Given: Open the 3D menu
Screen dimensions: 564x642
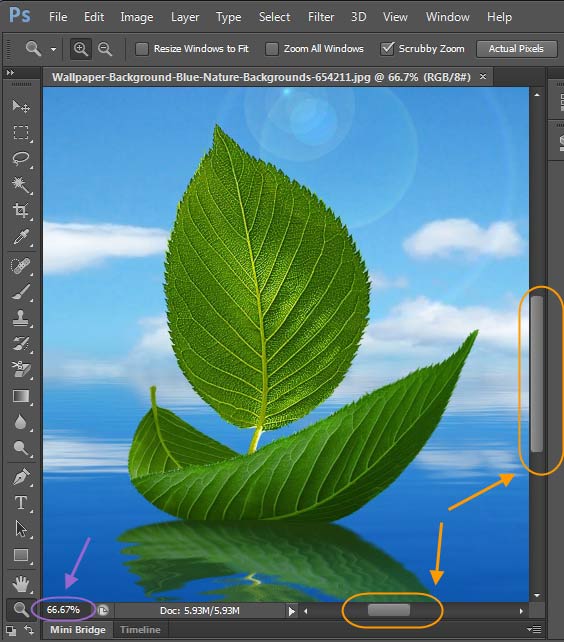Looking at the screenshot, I should pyautogui.click(x=358, y=17).
